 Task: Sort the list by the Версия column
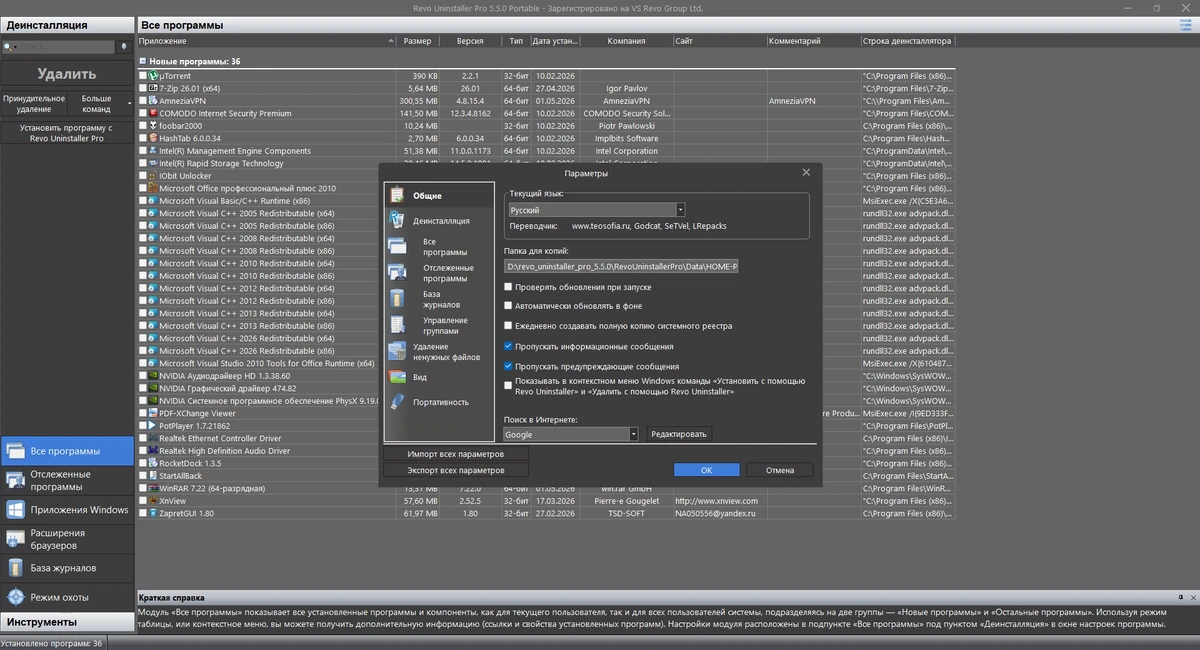pos(470,41)
